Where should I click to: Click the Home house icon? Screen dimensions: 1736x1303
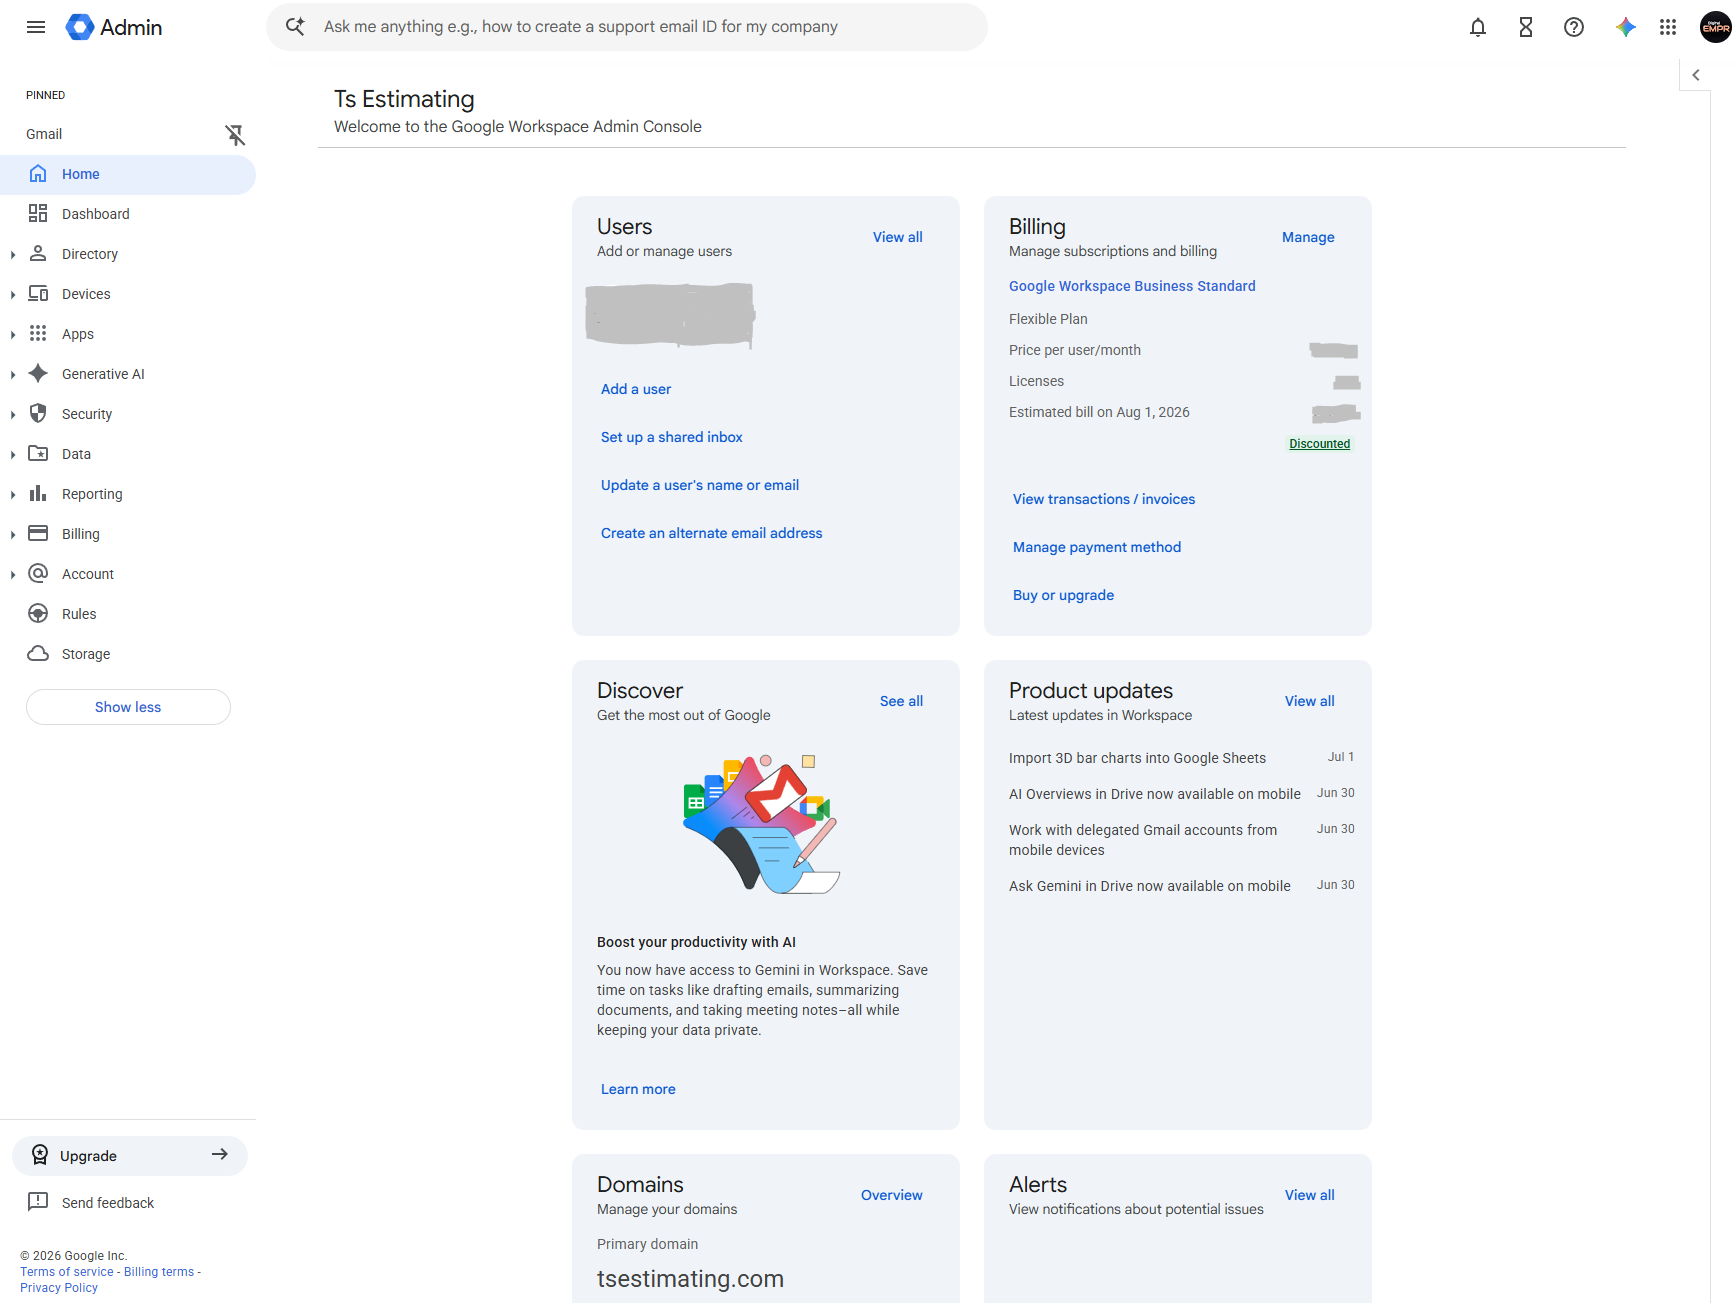(x=38, y=174)
